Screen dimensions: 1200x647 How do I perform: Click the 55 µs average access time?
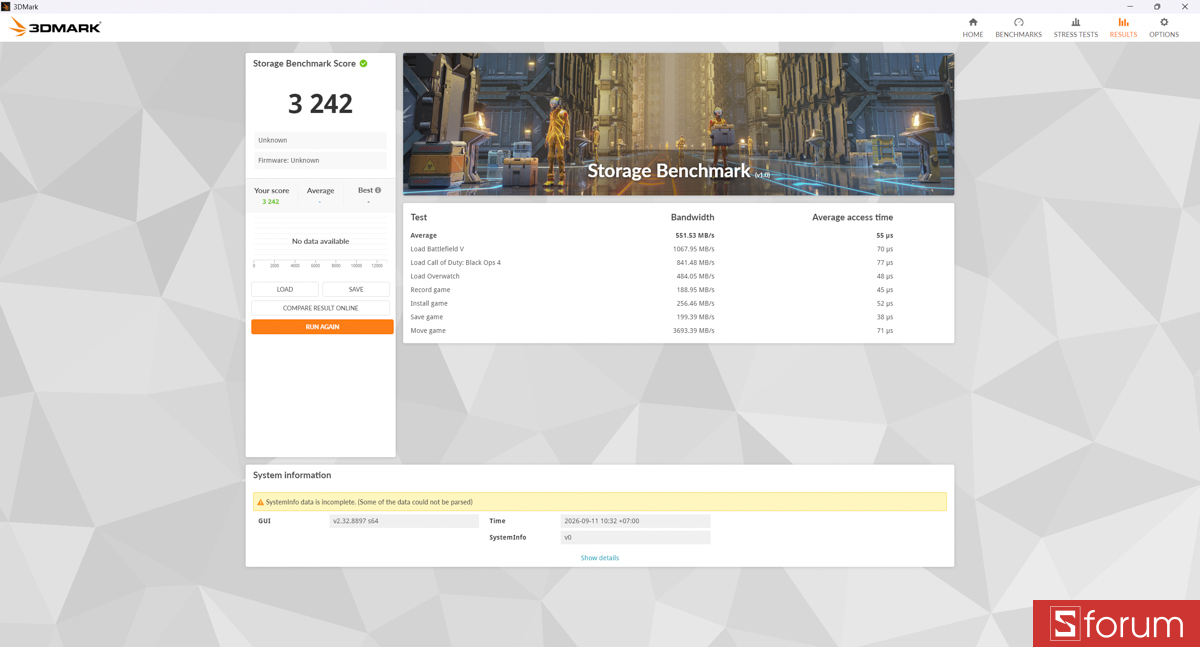(x=885, y=235)
